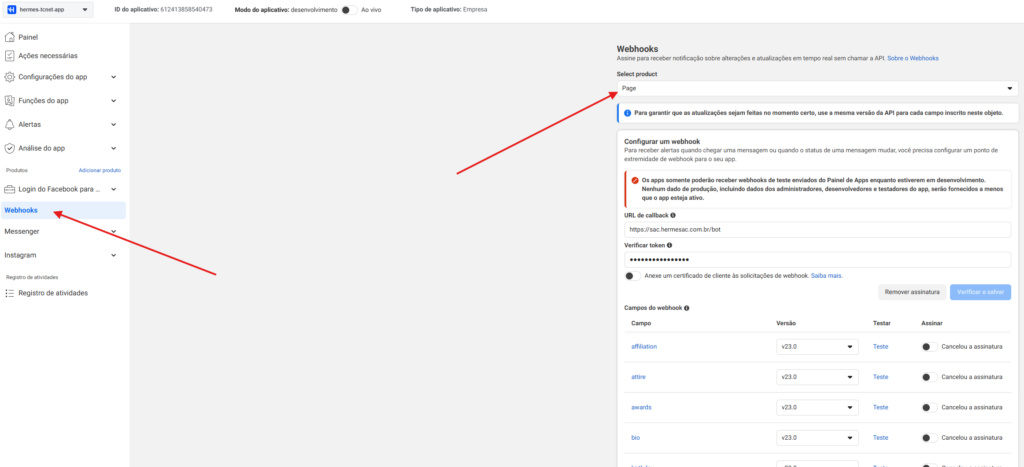Click Teste for the affiliation field

[880, 346]
